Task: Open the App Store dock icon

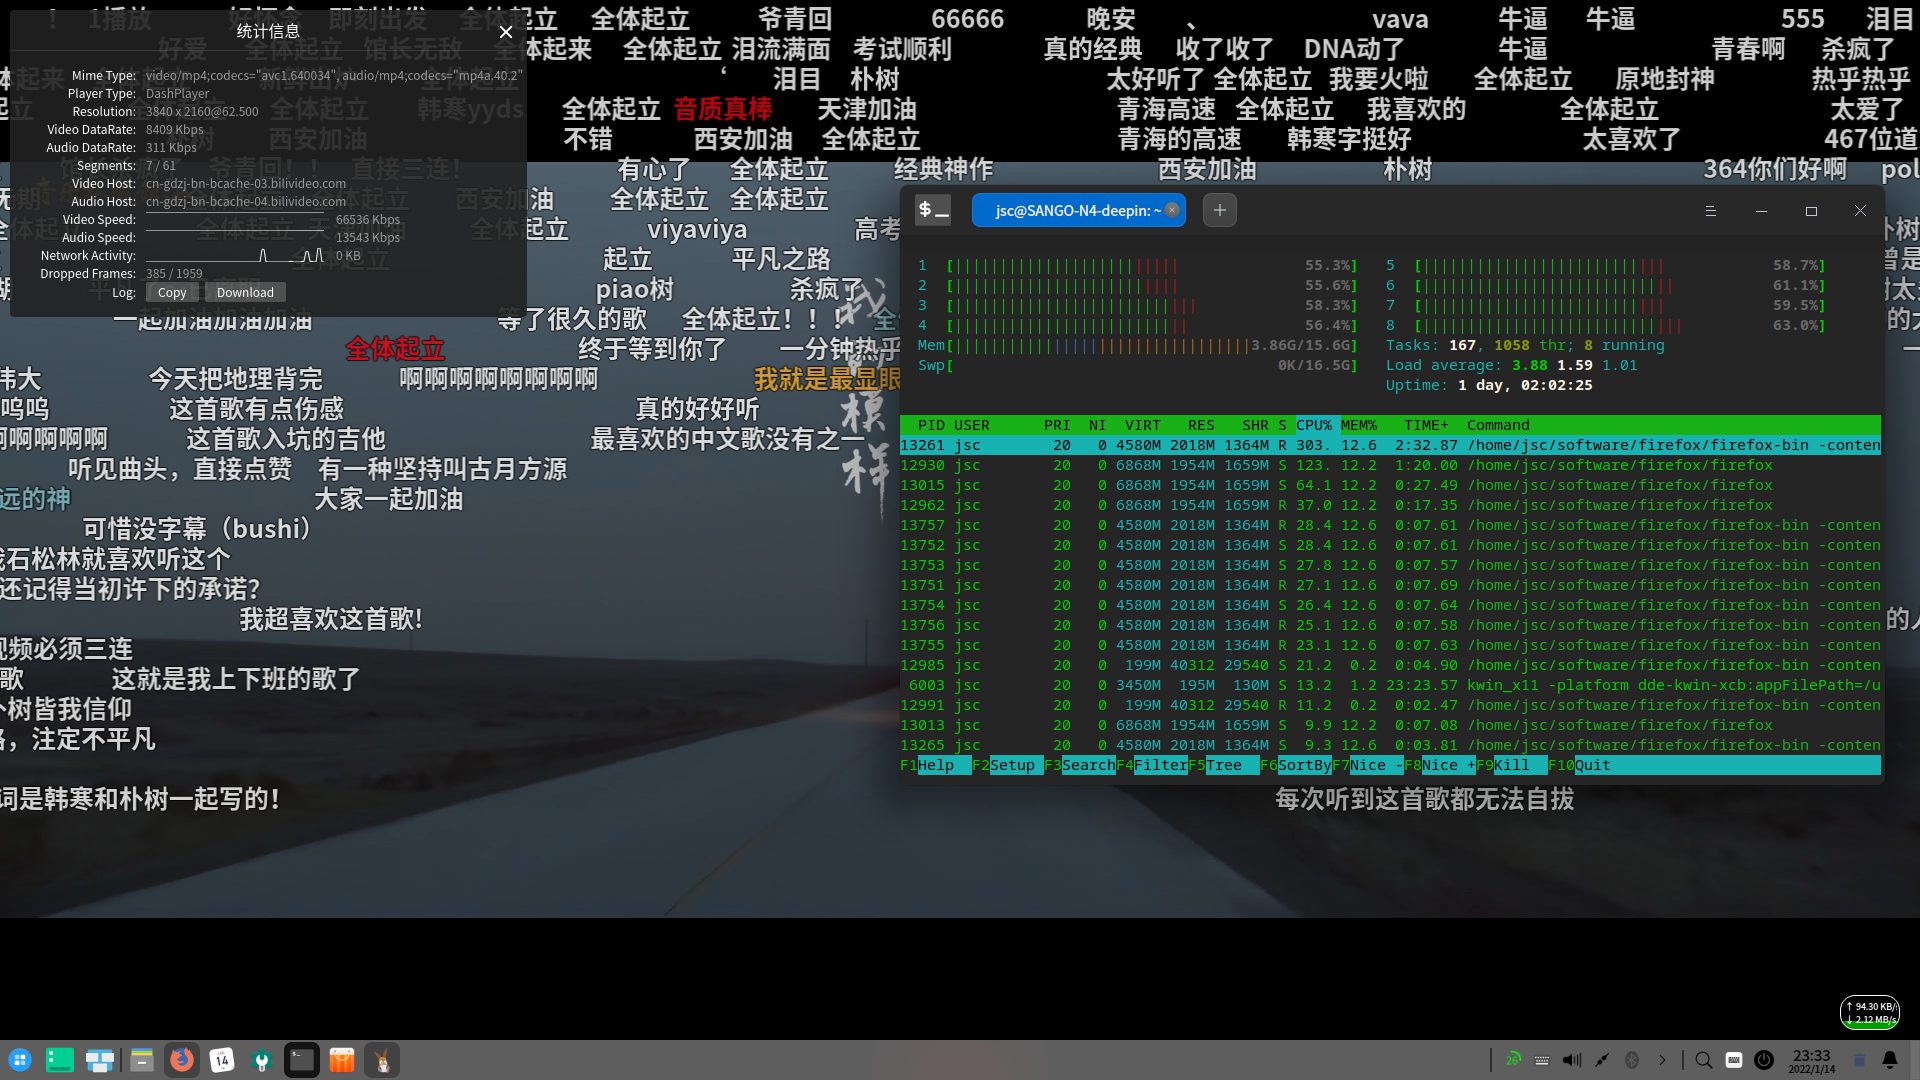Action: coord(342,1060)
